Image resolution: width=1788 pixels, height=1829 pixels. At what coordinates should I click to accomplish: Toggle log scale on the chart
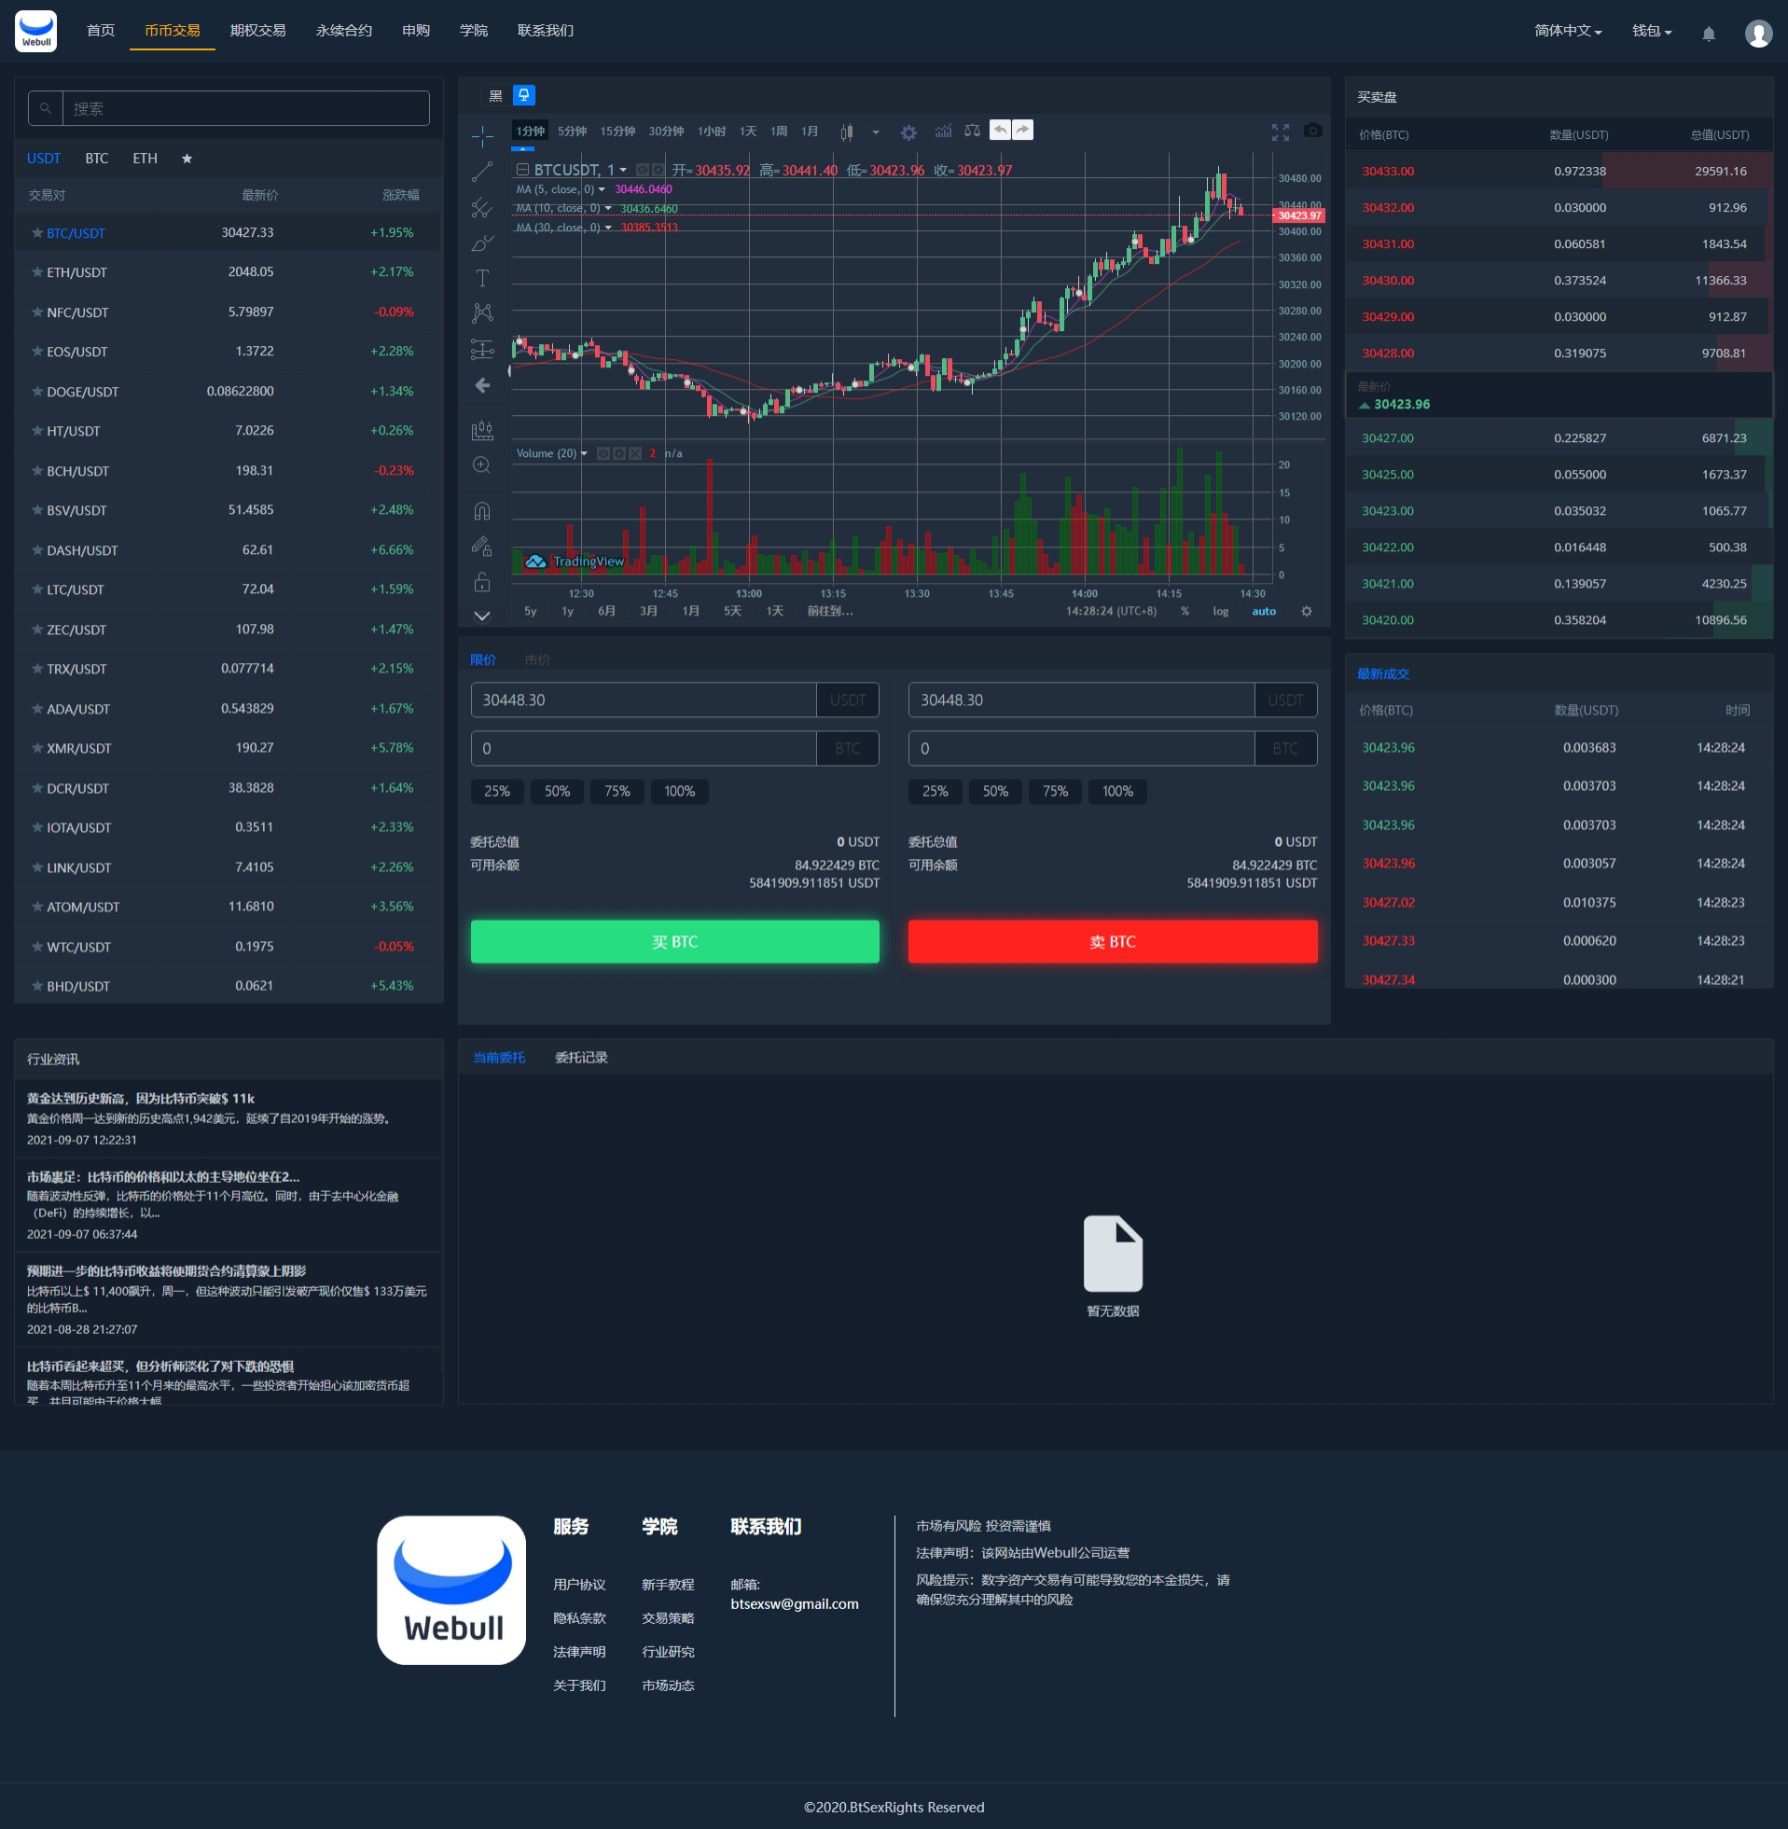point(1220,611)
